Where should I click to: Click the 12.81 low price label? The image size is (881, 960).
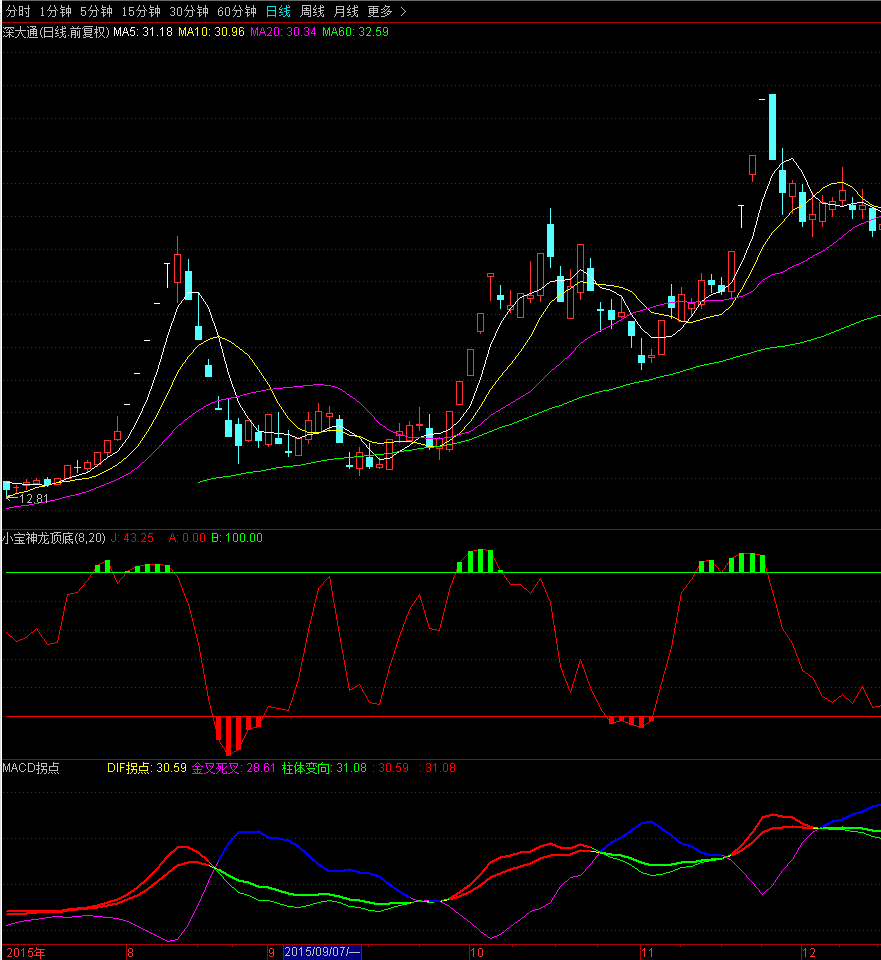pos(32,498)
